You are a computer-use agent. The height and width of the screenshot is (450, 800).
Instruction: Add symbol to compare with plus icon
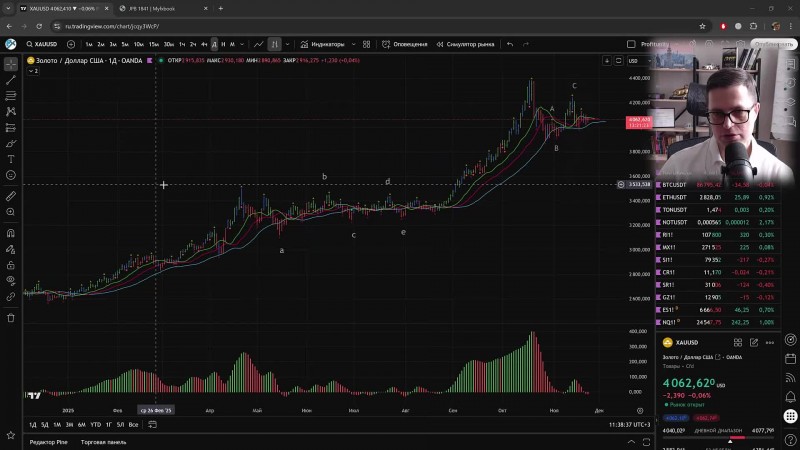[x=71, y=44]
